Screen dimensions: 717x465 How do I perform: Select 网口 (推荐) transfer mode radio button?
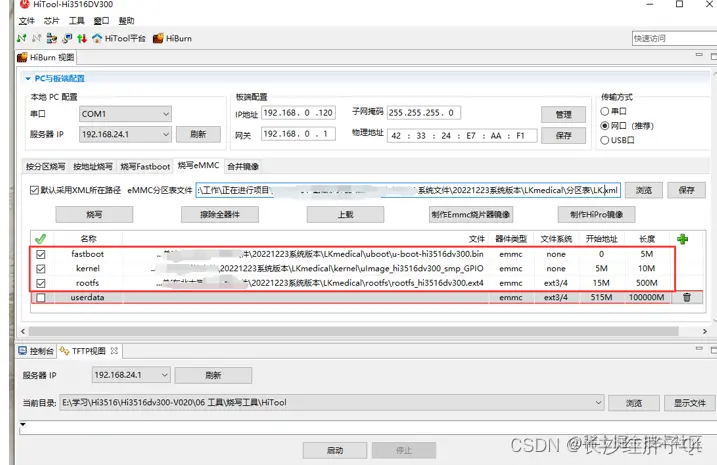coord(605,126)
